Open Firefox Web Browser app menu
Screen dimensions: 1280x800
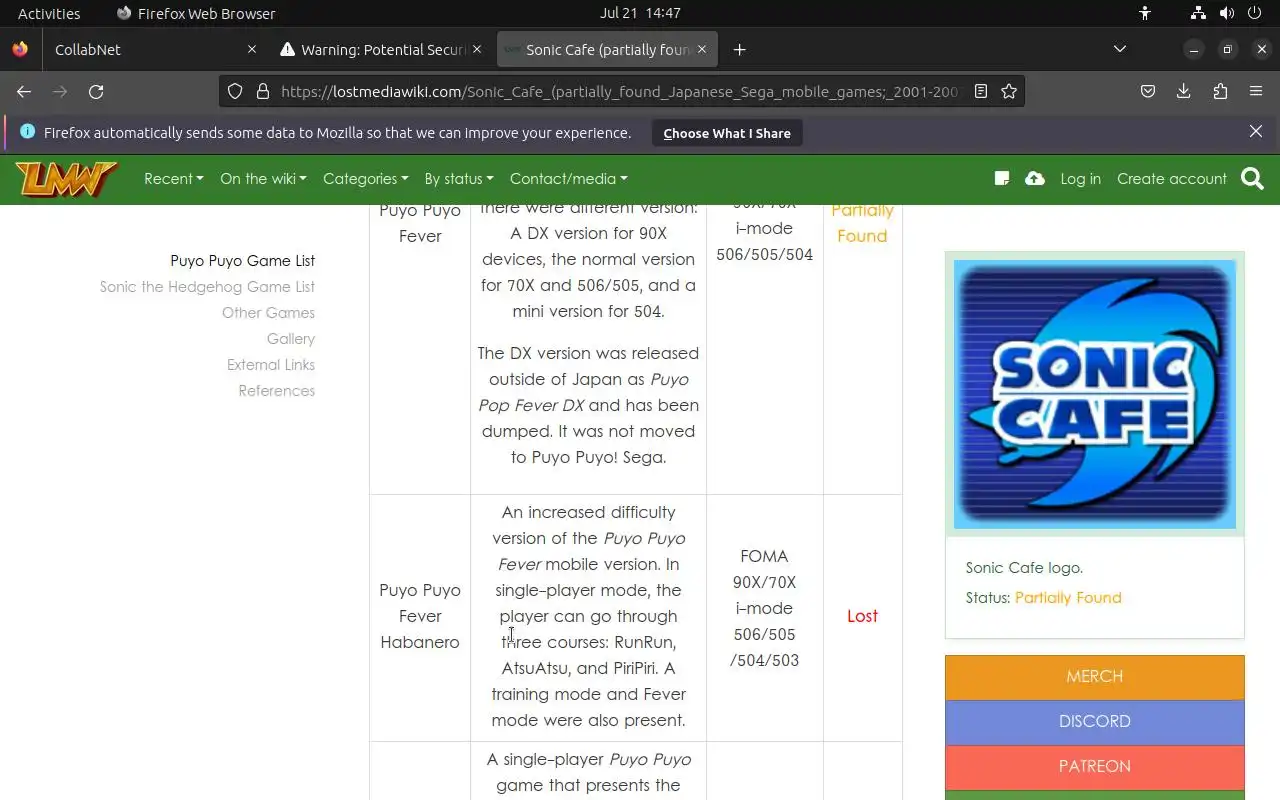coord(196,13)
